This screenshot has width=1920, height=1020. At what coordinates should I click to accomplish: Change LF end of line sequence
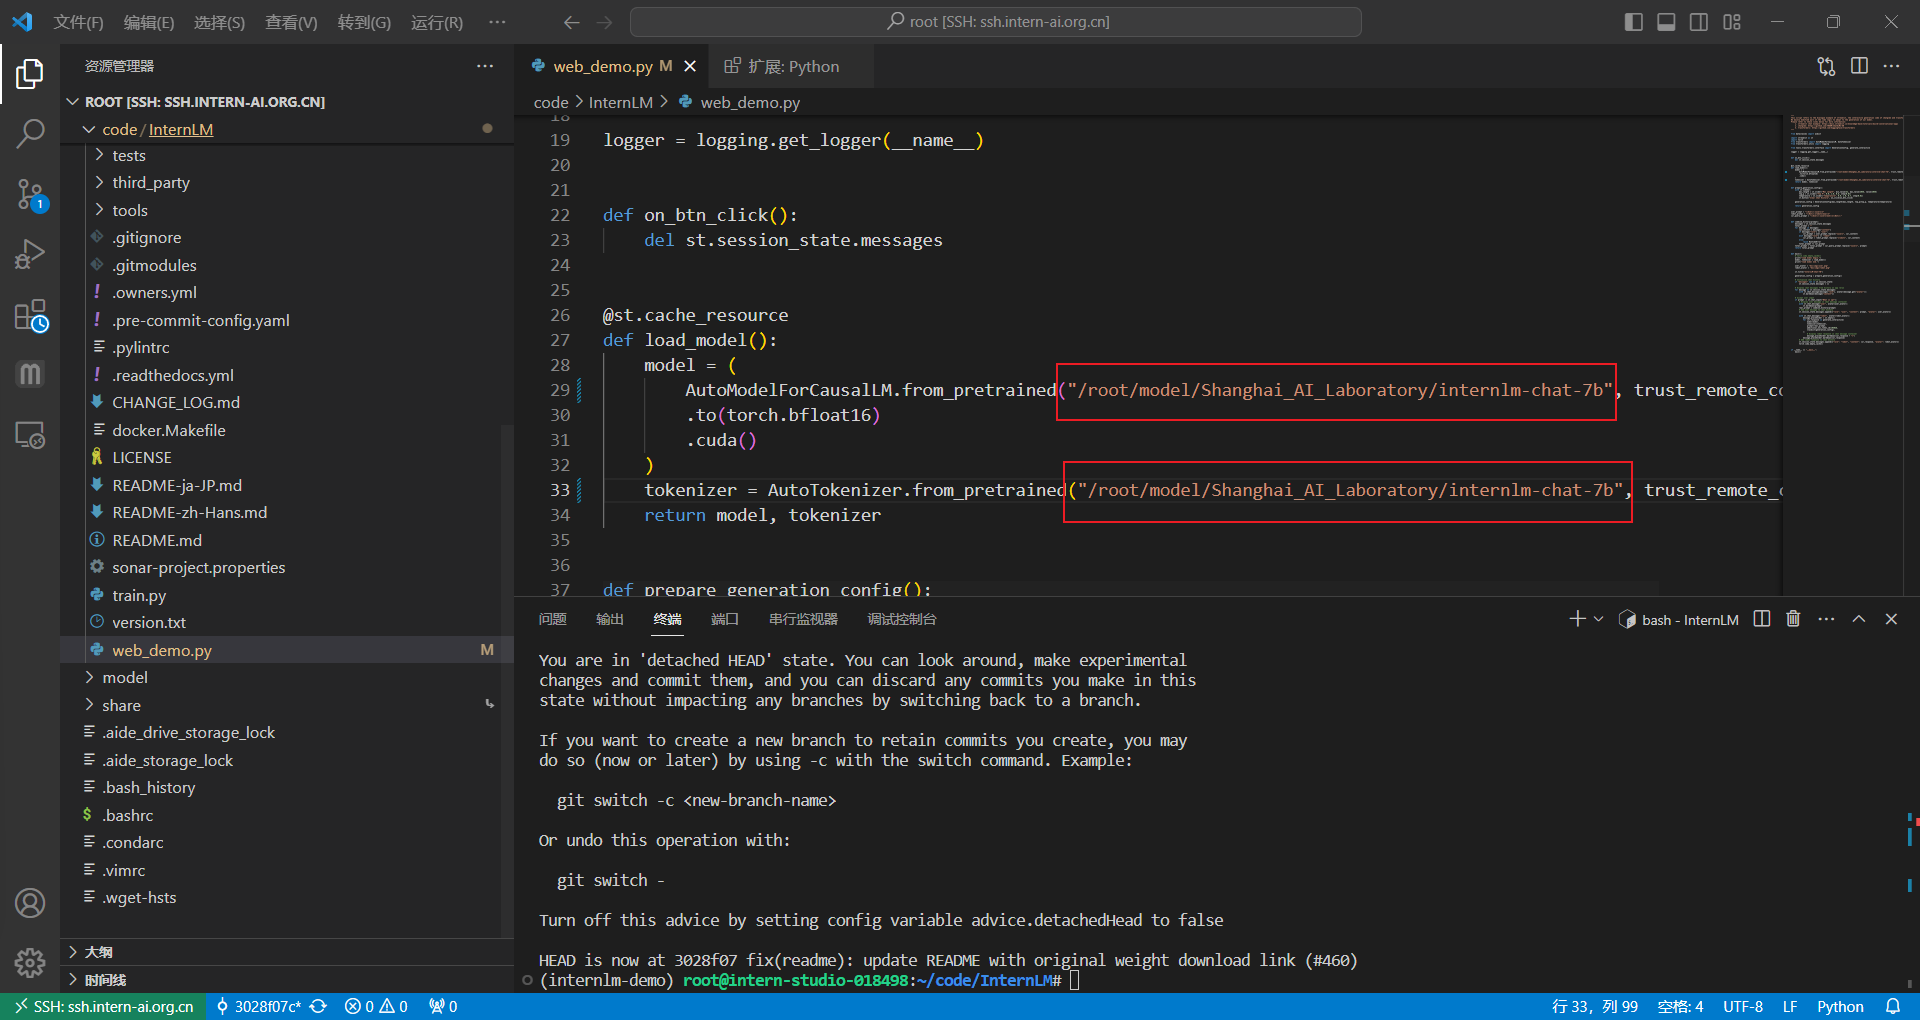[1790, 1006]
